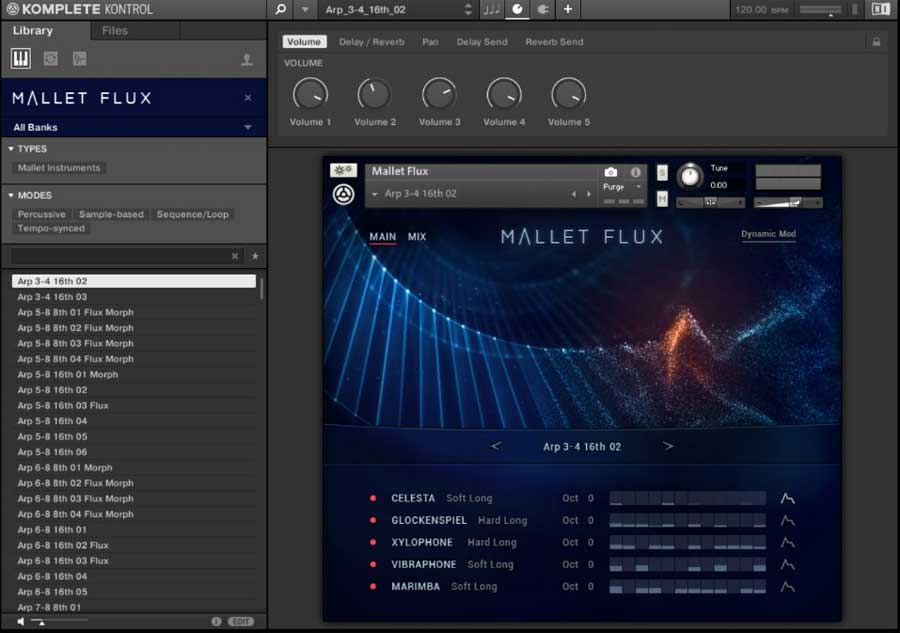
Task: Click the preset search input field
Action: pyautogui.click(x=119, y=256)
